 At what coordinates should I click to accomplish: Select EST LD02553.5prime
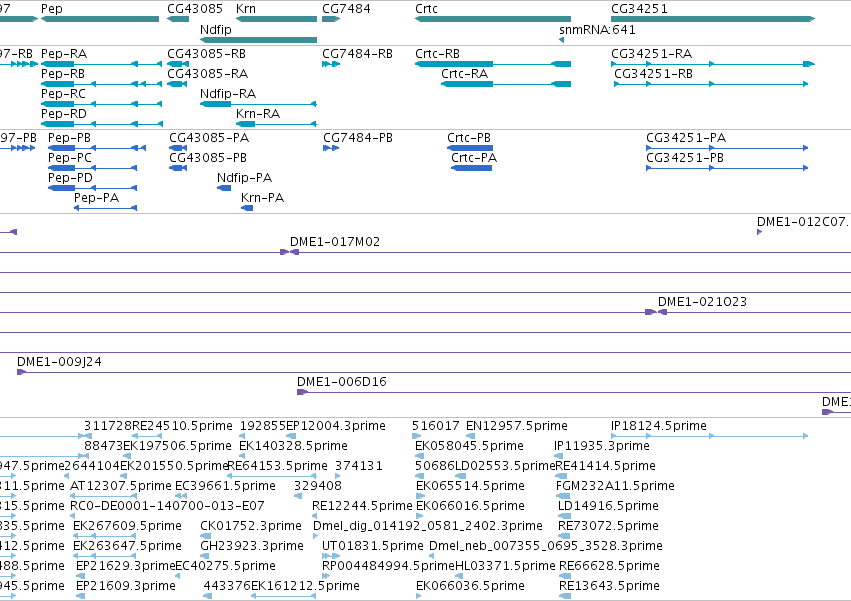[x=462, y=476]
